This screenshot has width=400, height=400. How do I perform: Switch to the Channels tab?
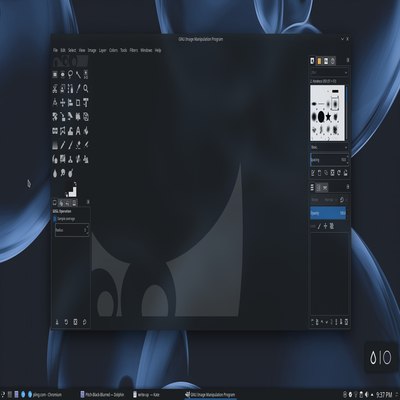click(319, 188)
